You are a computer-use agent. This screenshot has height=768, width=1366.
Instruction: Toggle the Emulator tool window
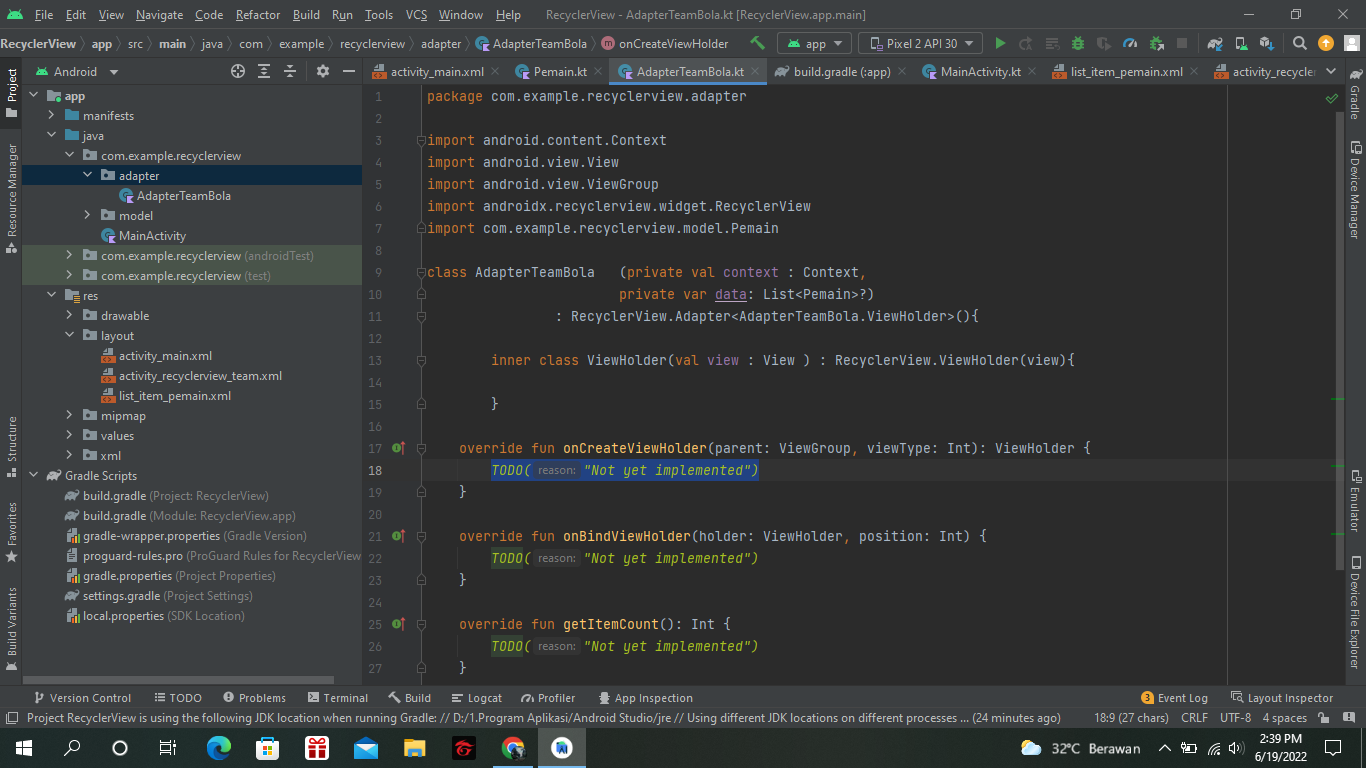1355,500
